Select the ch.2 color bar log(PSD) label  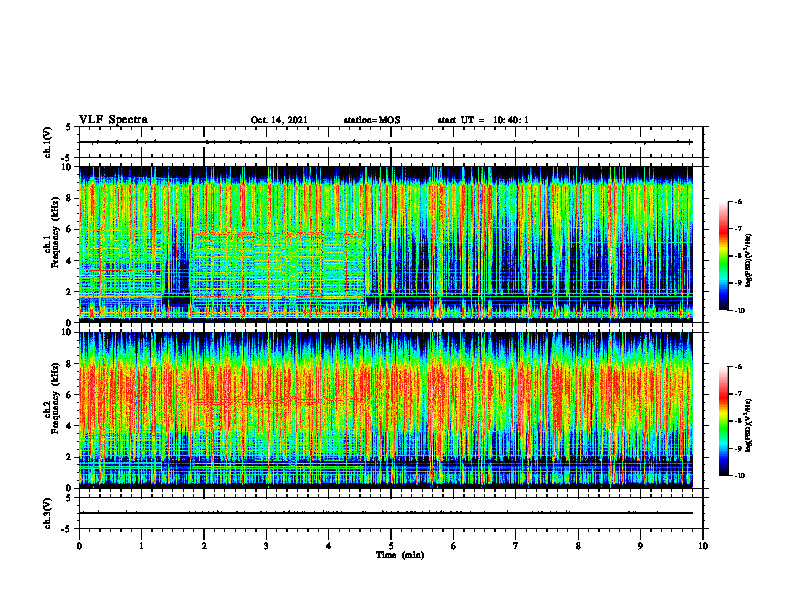pos(749,425)
